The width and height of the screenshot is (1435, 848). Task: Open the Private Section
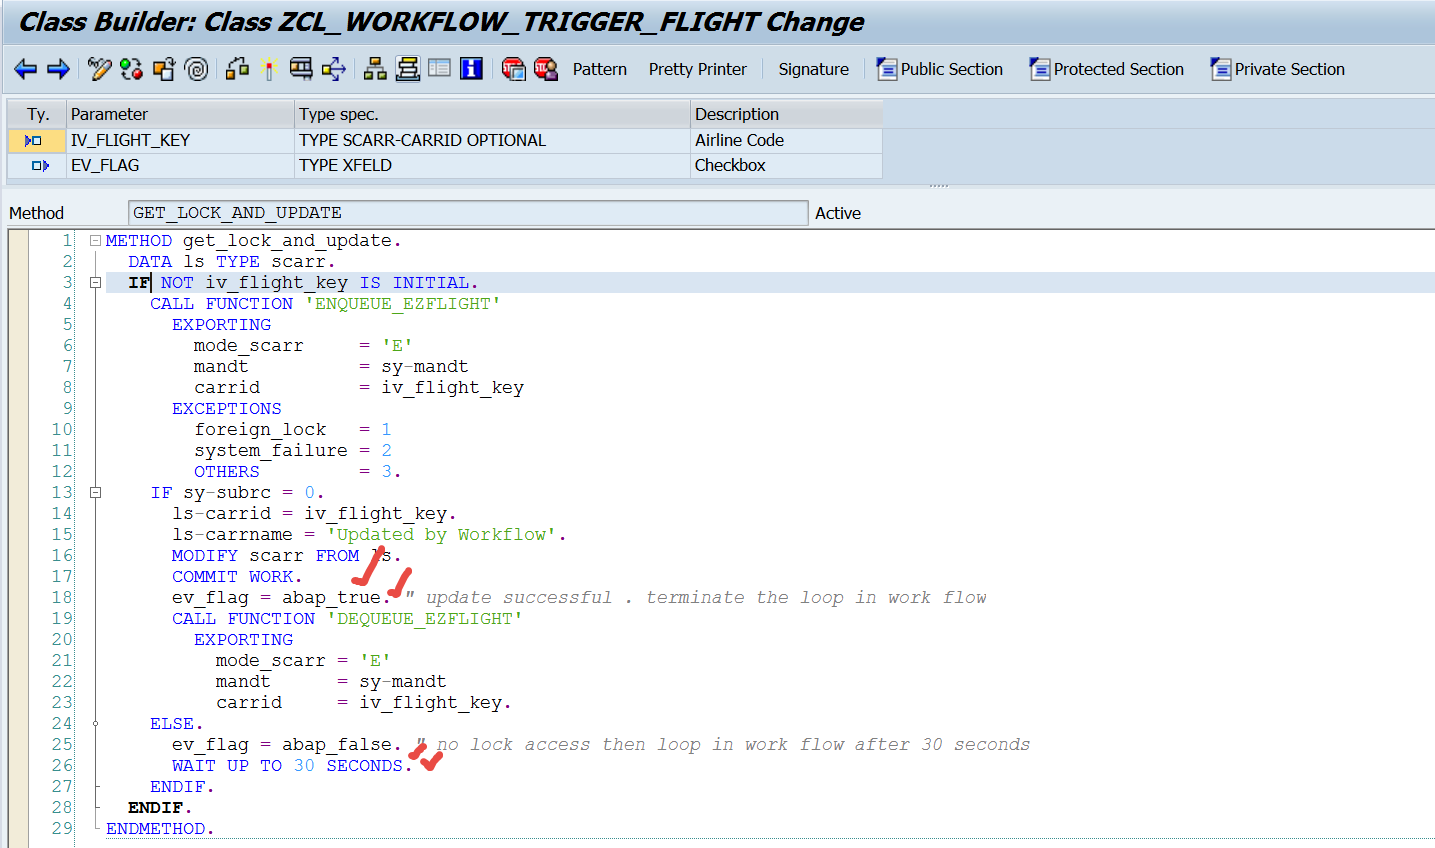[x=1277, y=69]
